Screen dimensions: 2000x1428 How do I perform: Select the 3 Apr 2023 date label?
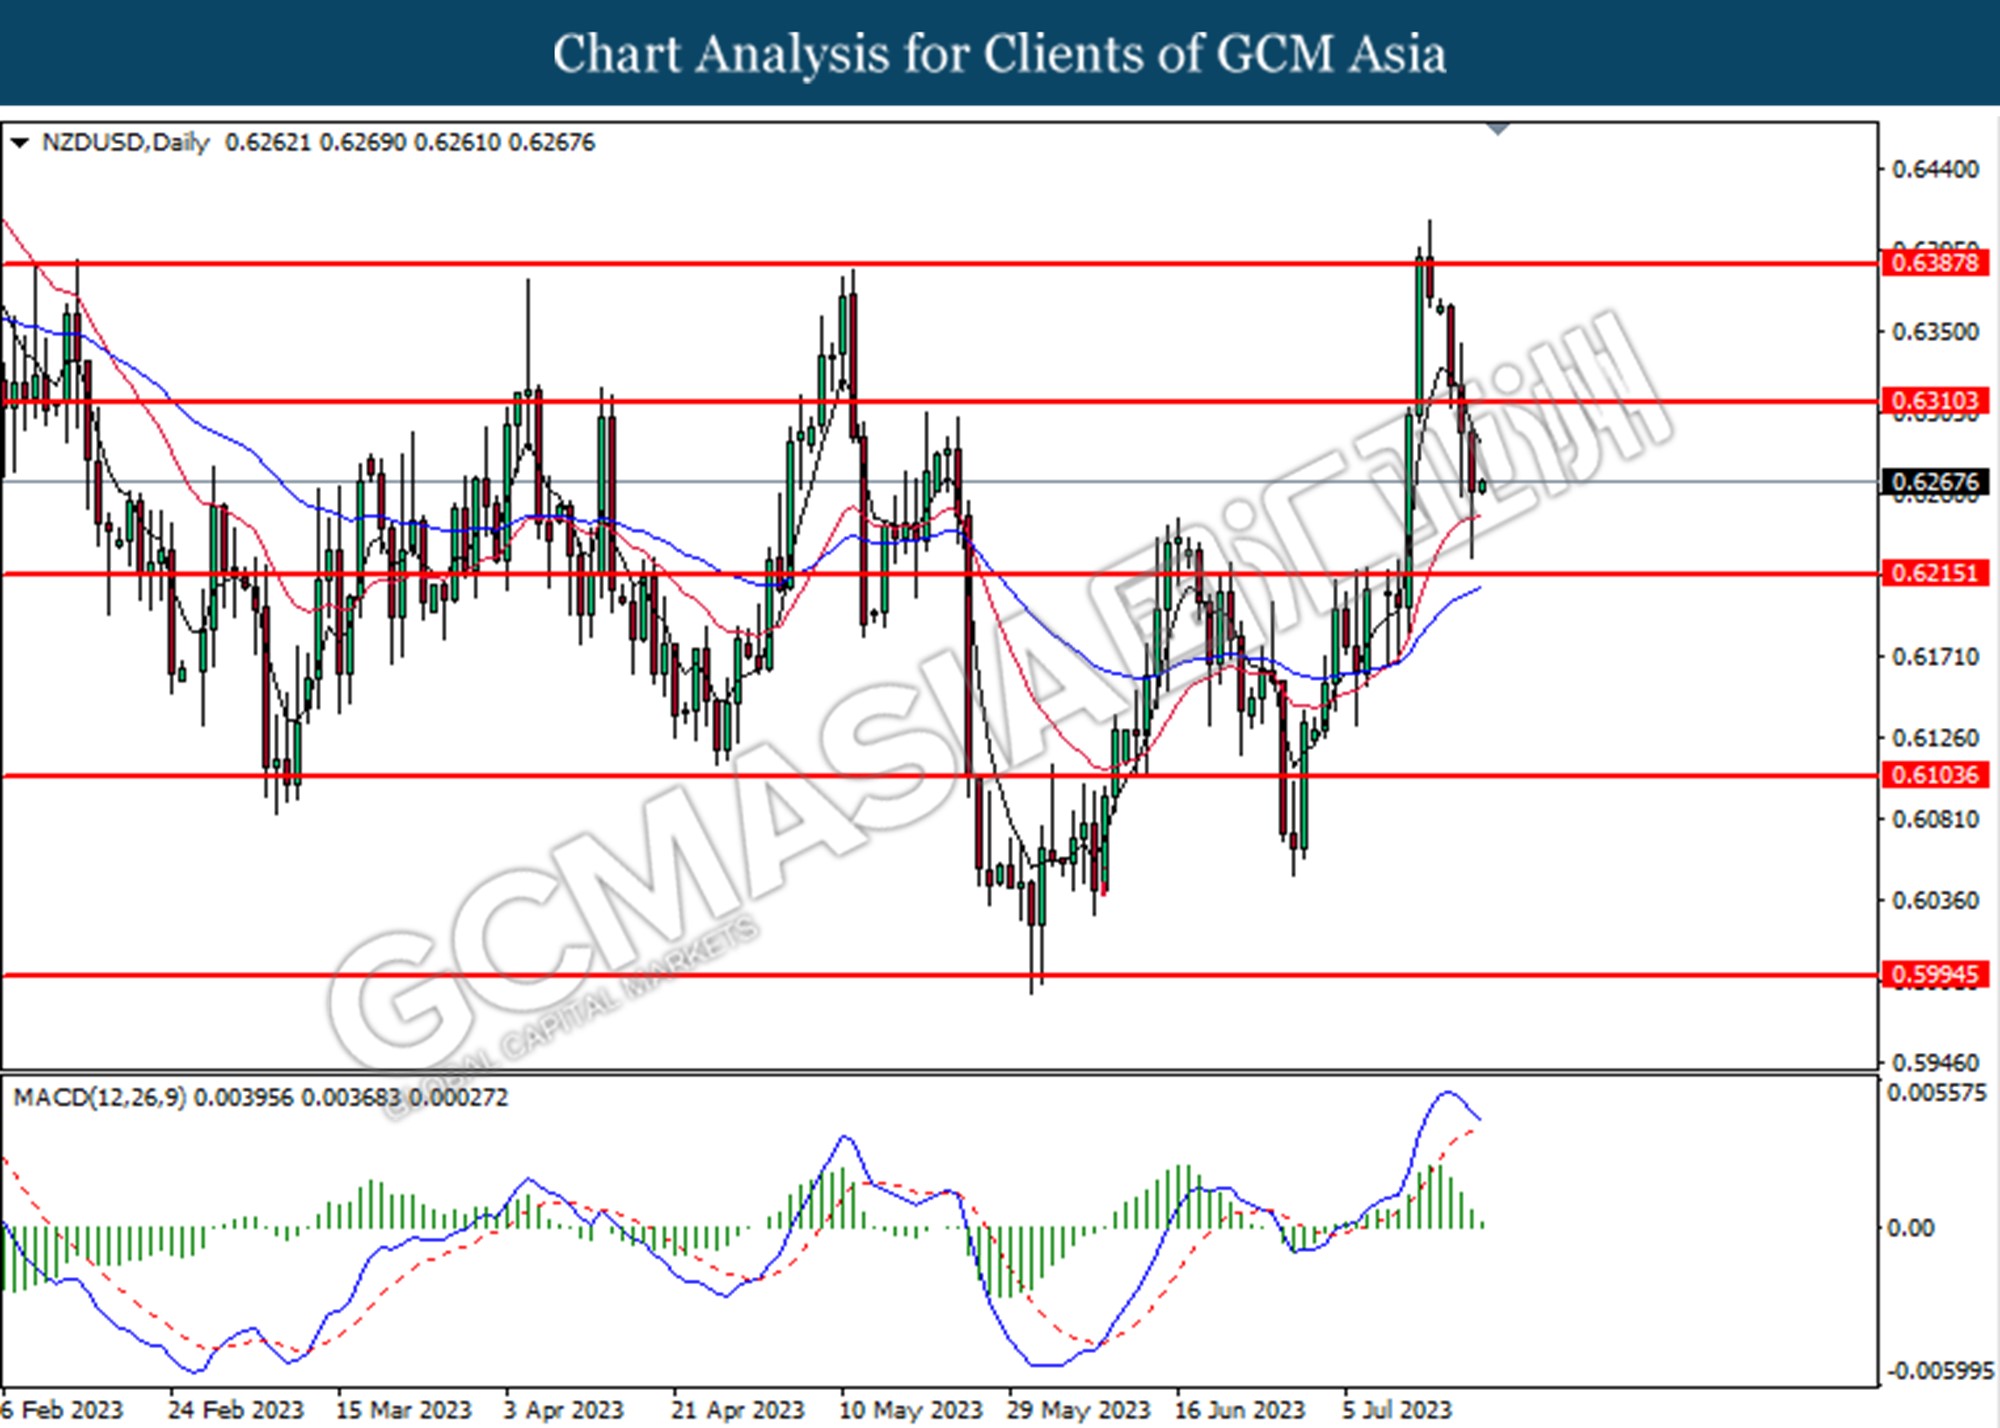[x=563, y=1410]
